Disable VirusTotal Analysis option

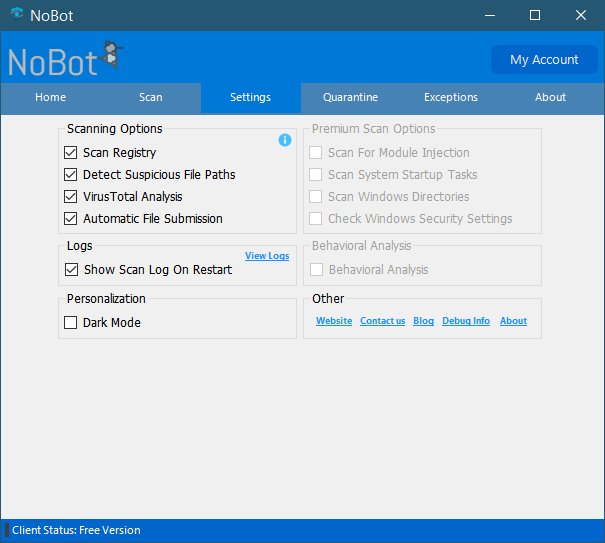(71, 196)
